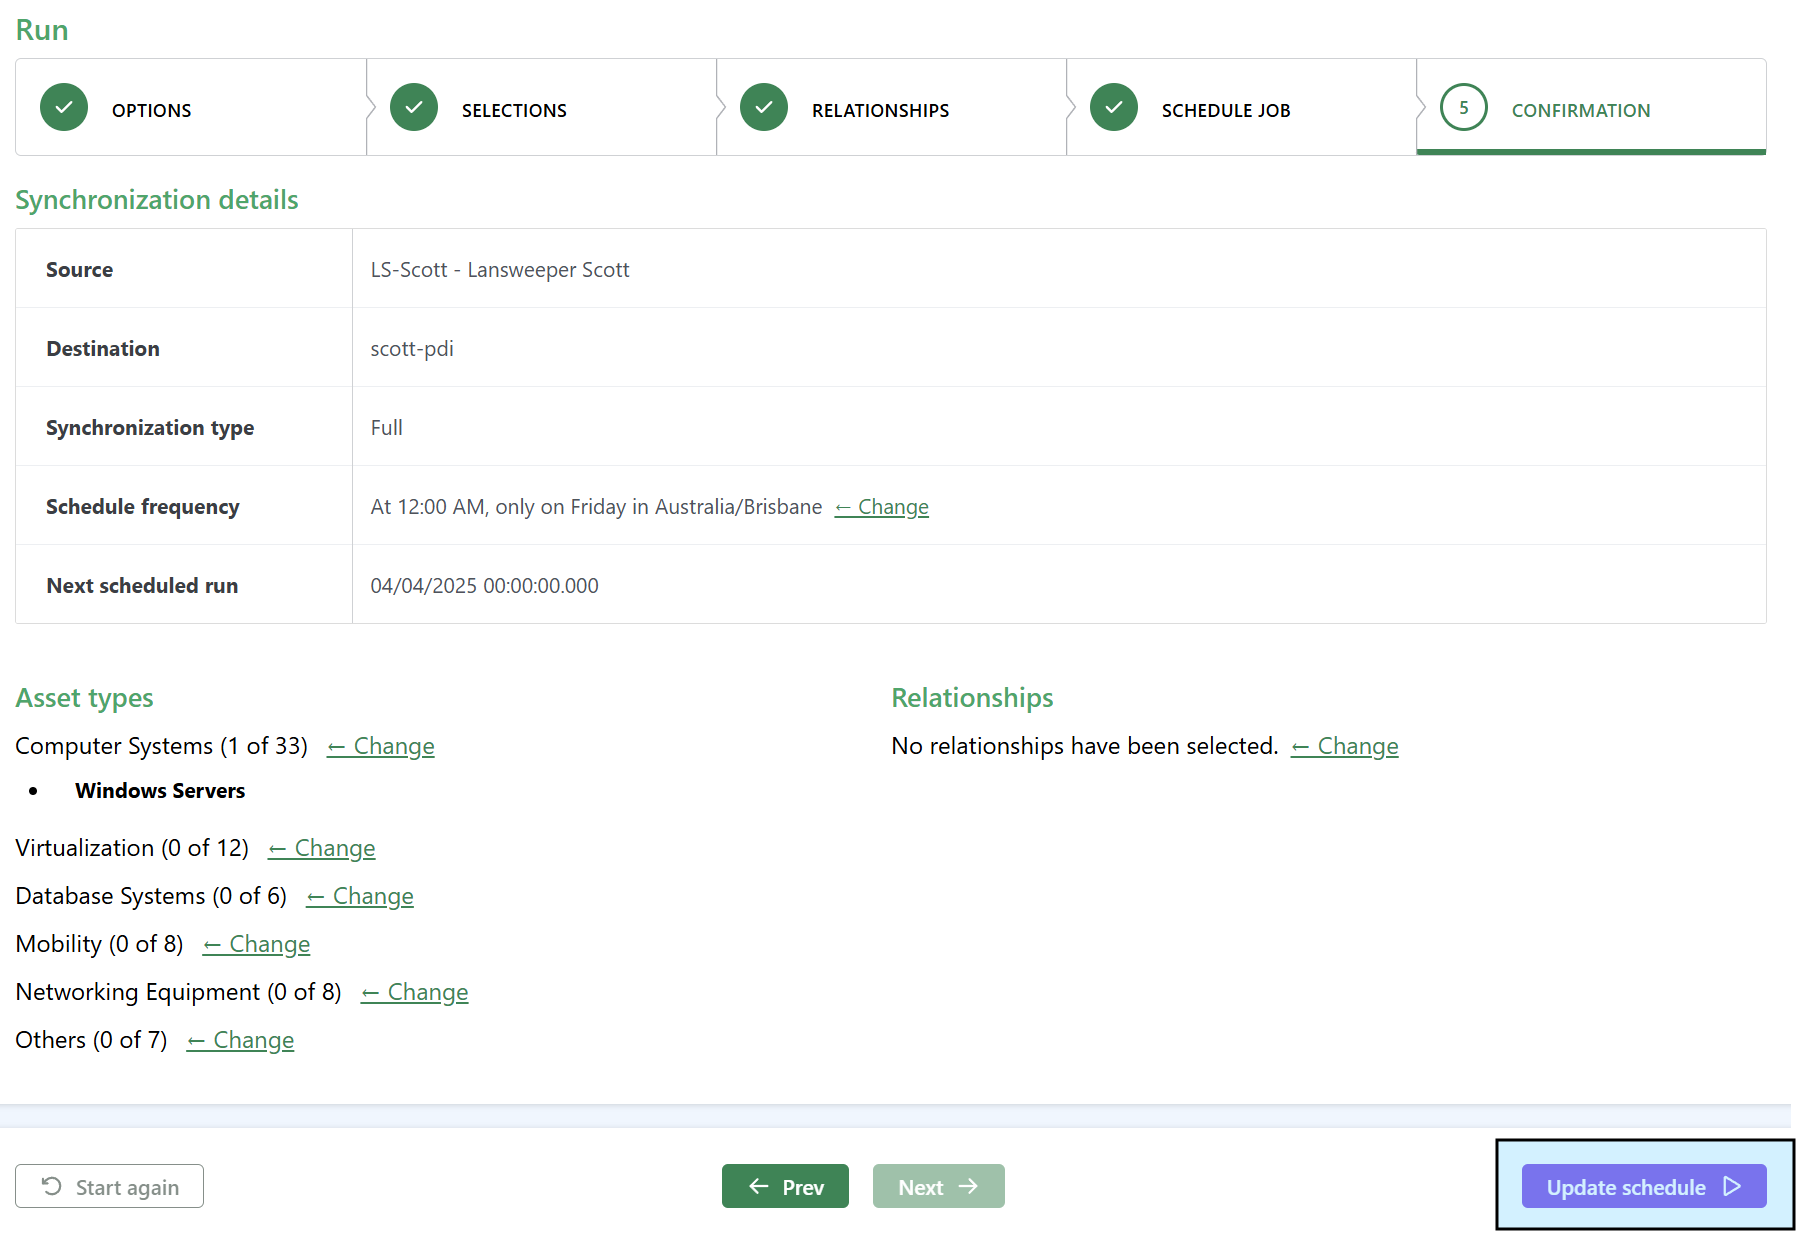Change the selected relationships
Viewport: 1796px width, 1234px height.
[1345, 746]
